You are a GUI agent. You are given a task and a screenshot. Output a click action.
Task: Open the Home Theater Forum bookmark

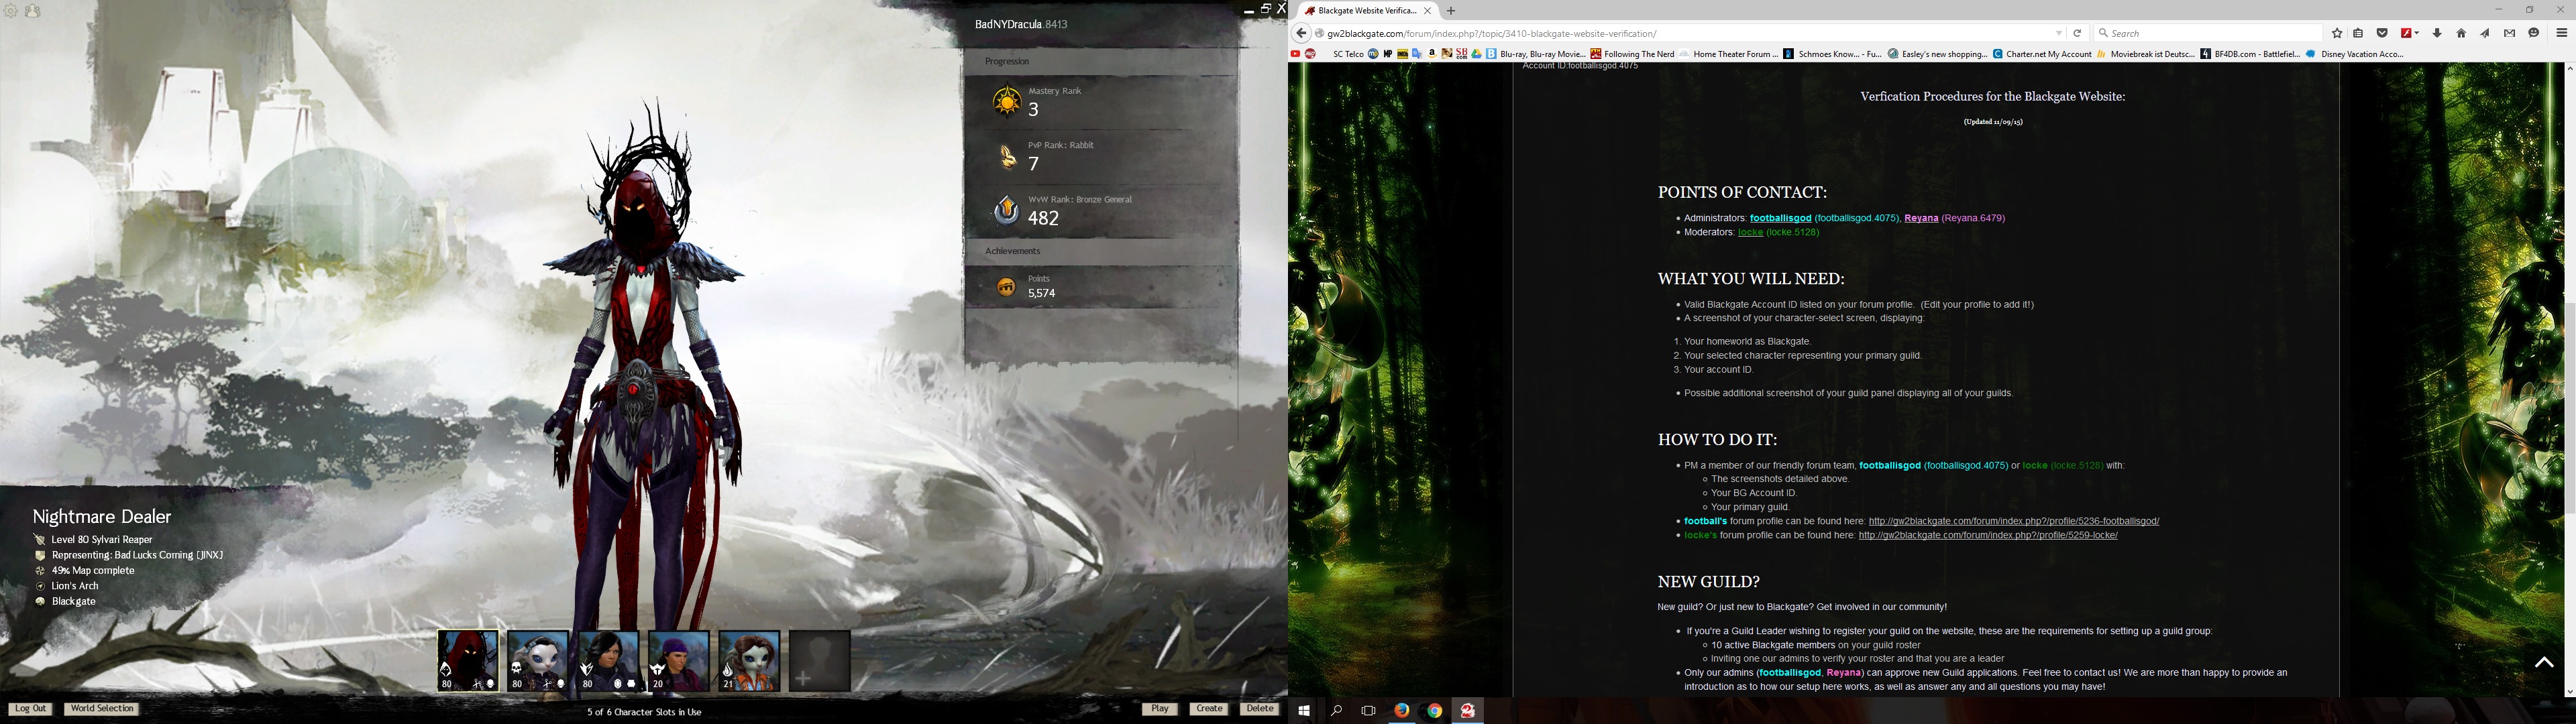coord(1729,54)
